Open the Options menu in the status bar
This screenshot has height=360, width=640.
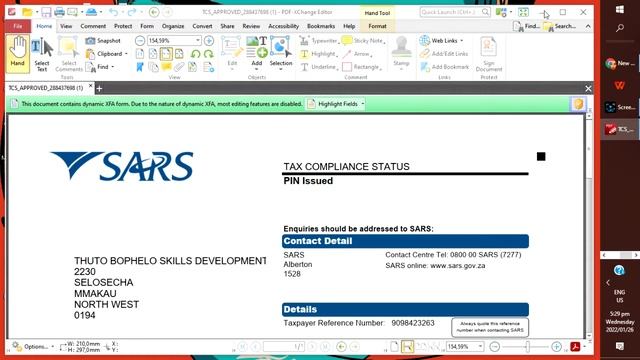point(33,347)
